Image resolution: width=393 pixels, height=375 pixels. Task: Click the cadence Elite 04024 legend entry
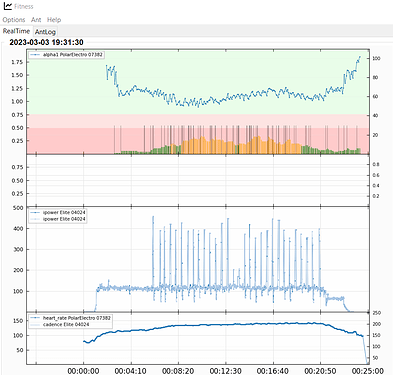[x=60, y=324]
